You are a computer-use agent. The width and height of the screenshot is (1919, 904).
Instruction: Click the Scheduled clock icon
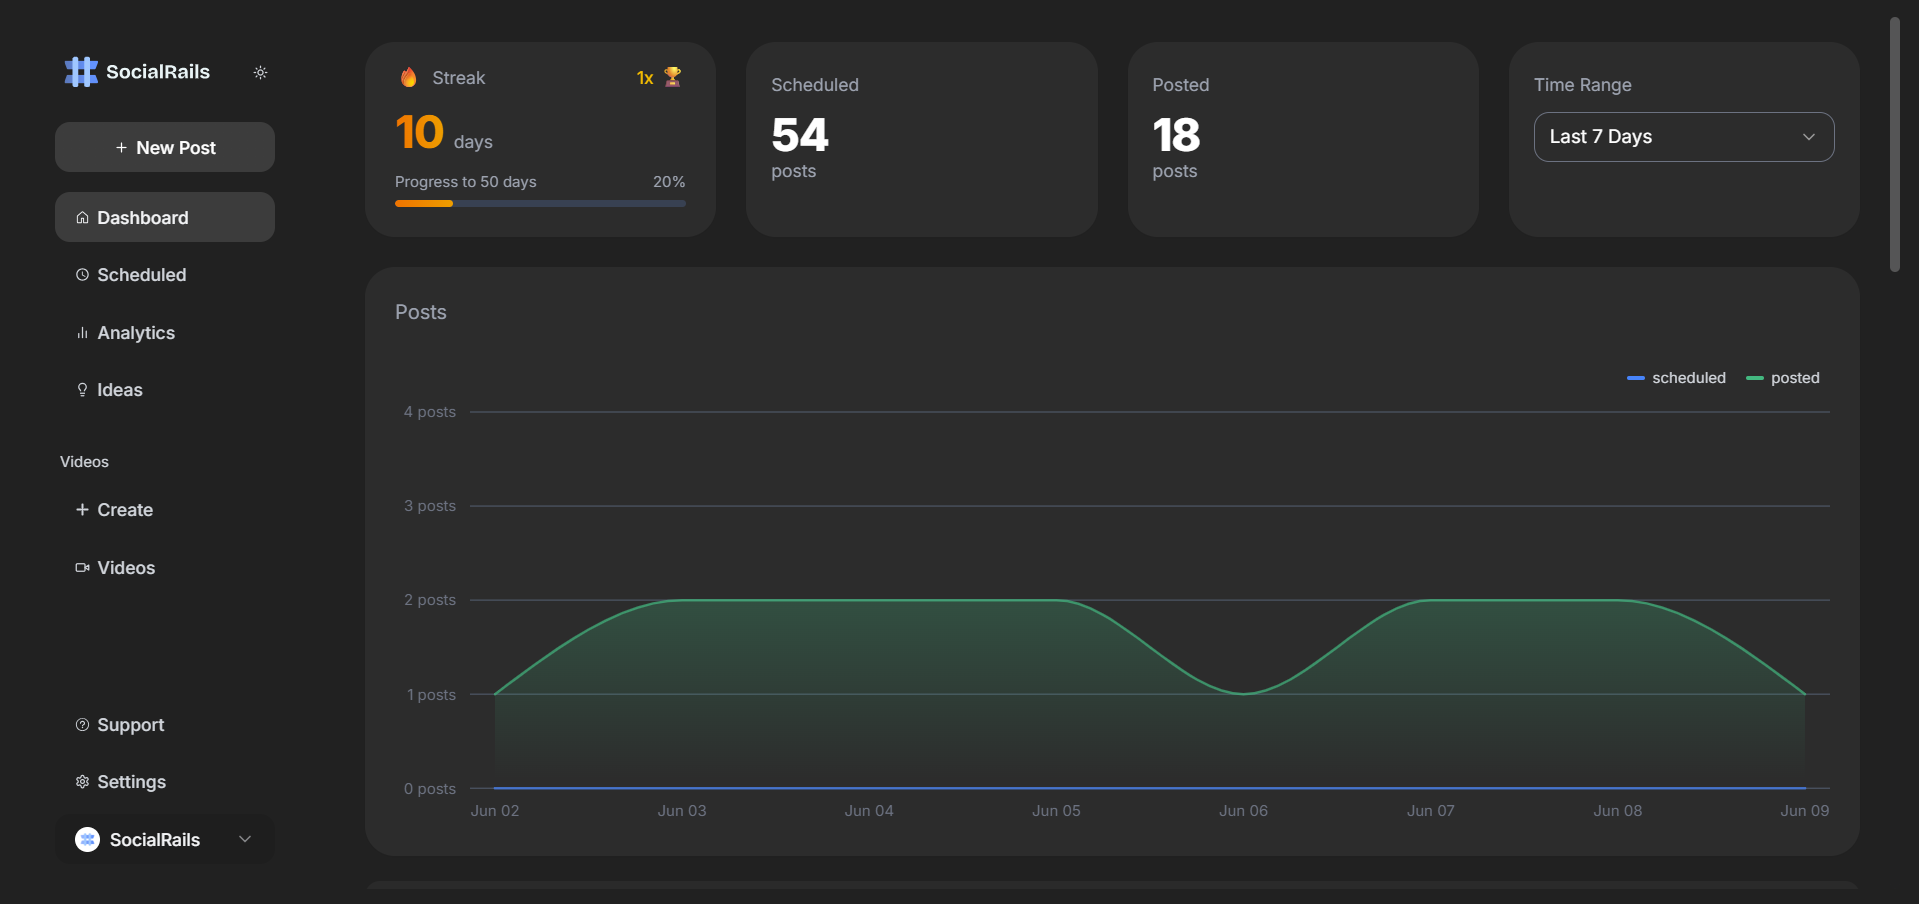82,274
